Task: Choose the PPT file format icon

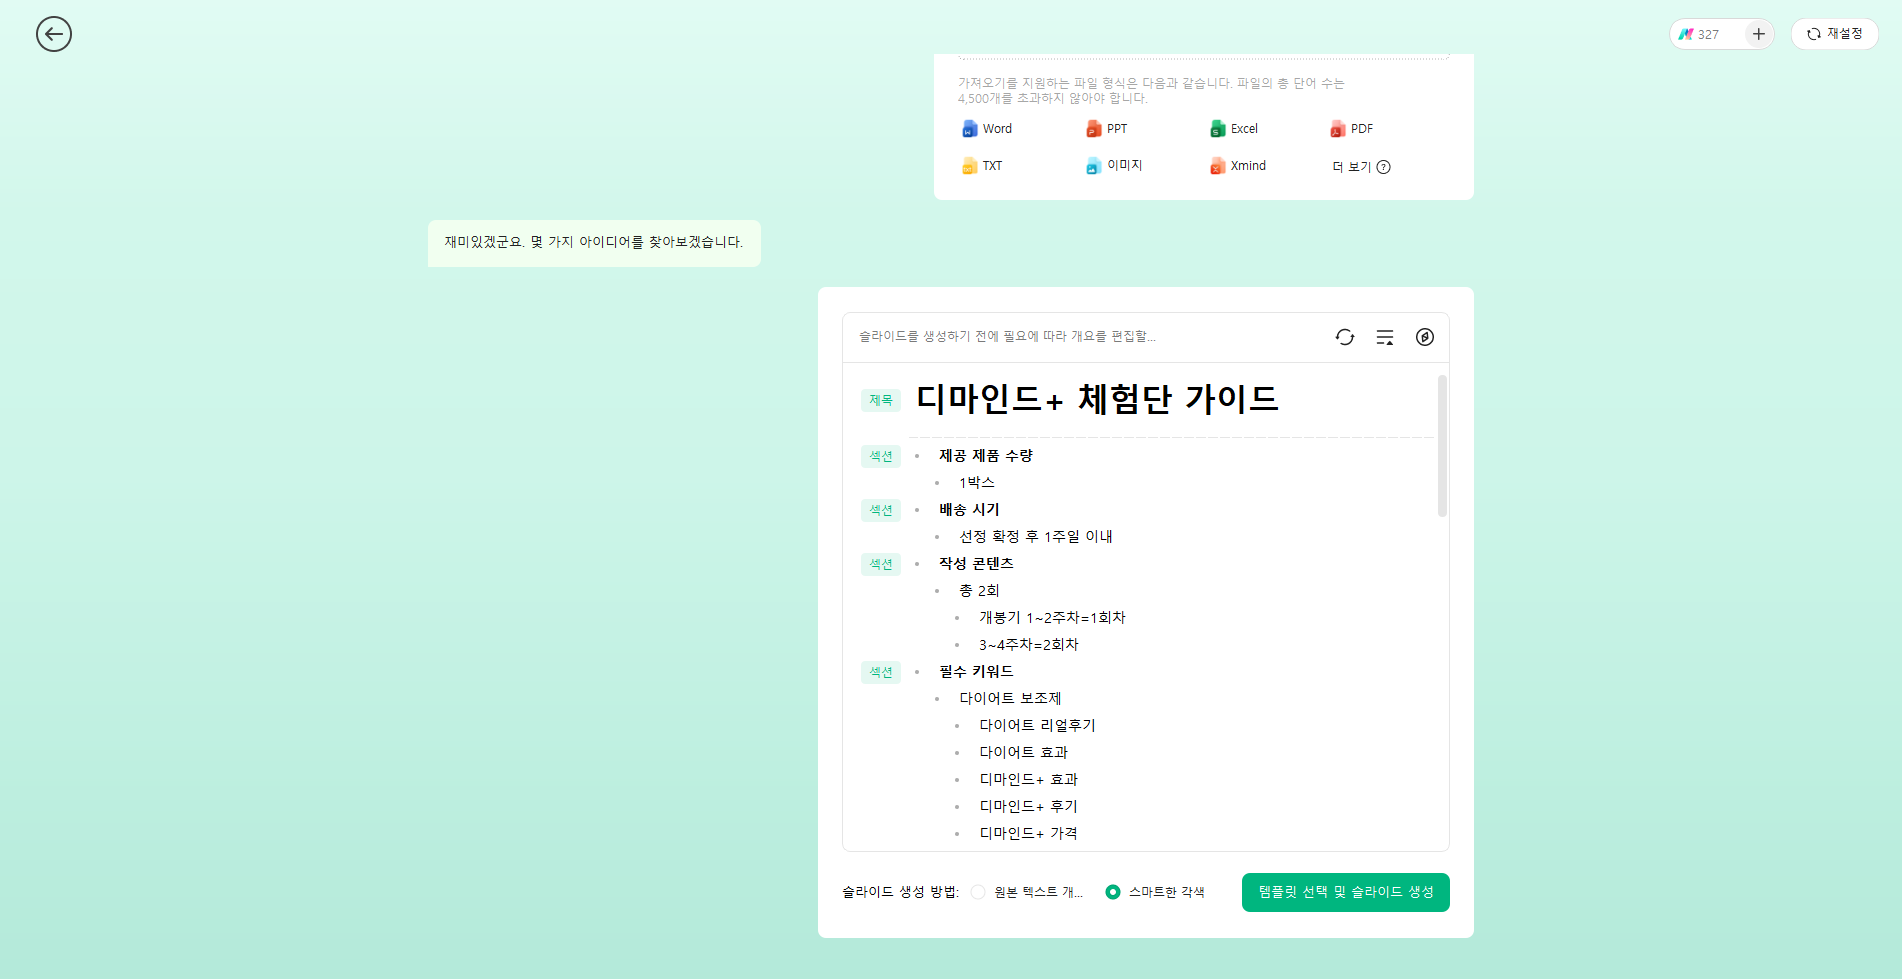Action: pyautogui.click(x=1093, y=129)
